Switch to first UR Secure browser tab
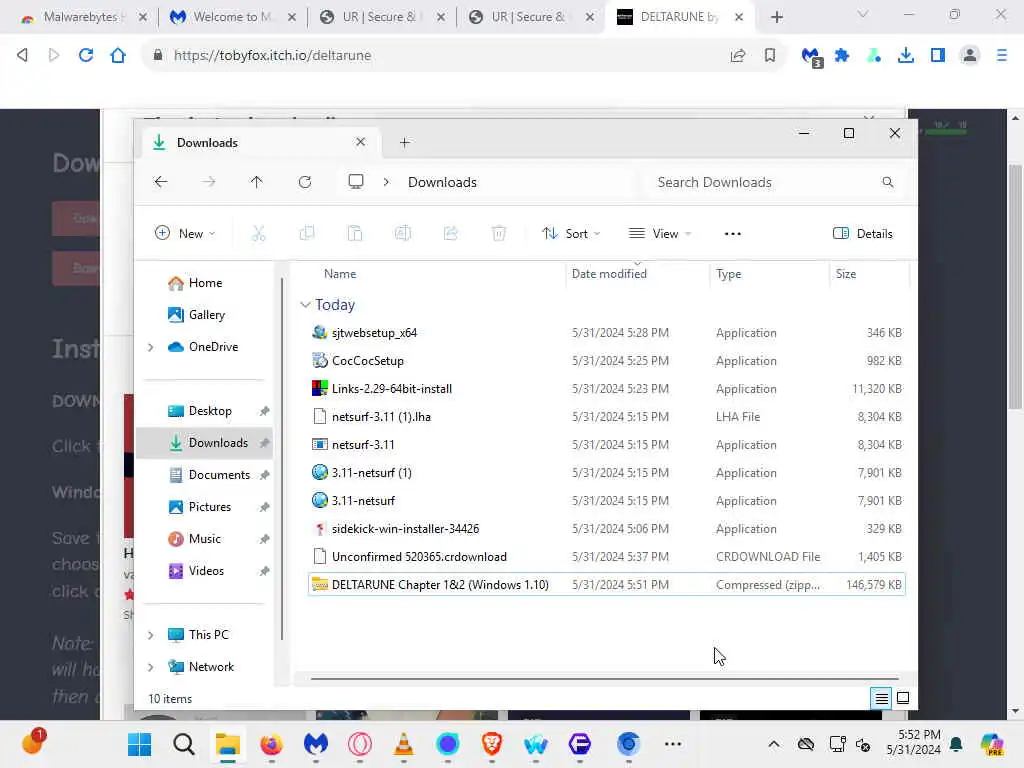Image resolution: width=1024 pixels, height=768 pixels. tap(382, 17)
